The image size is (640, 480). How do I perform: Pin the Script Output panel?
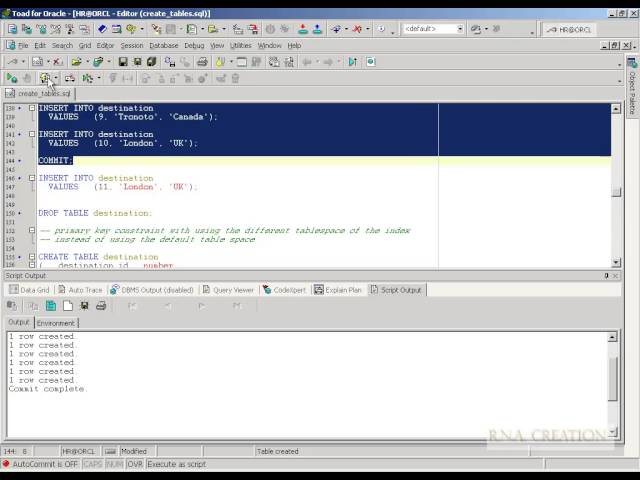click(x=607, y=276)
